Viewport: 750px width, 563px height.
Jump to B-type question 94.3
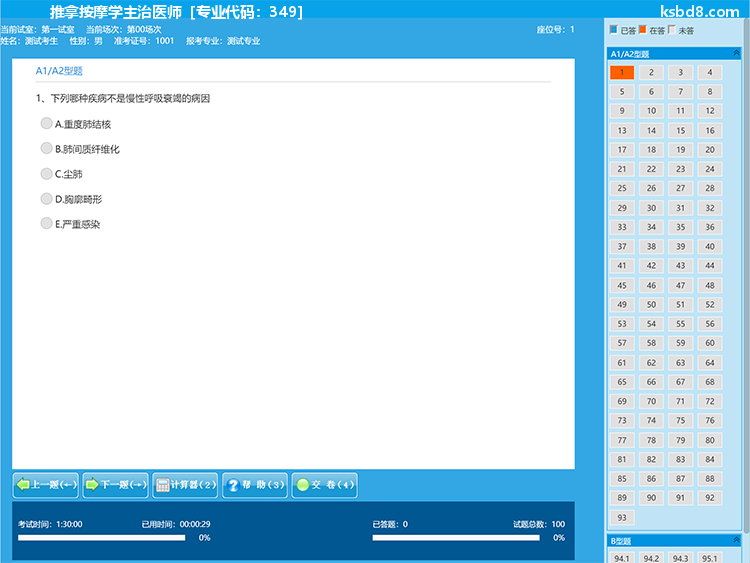click(680, 558)
